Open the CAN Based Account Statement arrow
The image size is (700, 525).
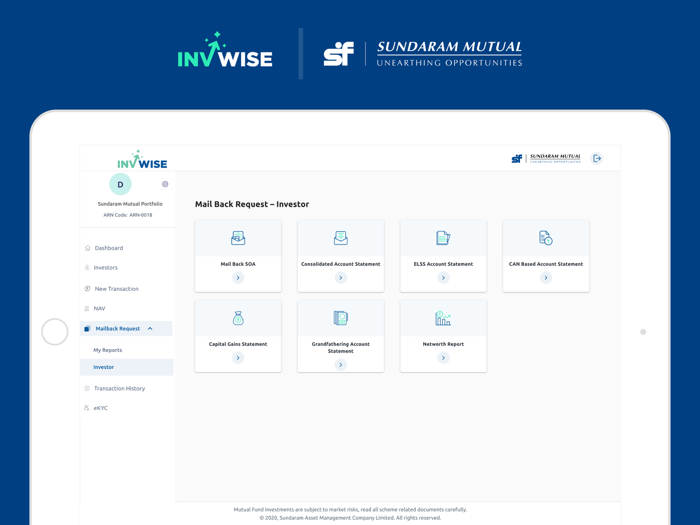tap(546, 278)
